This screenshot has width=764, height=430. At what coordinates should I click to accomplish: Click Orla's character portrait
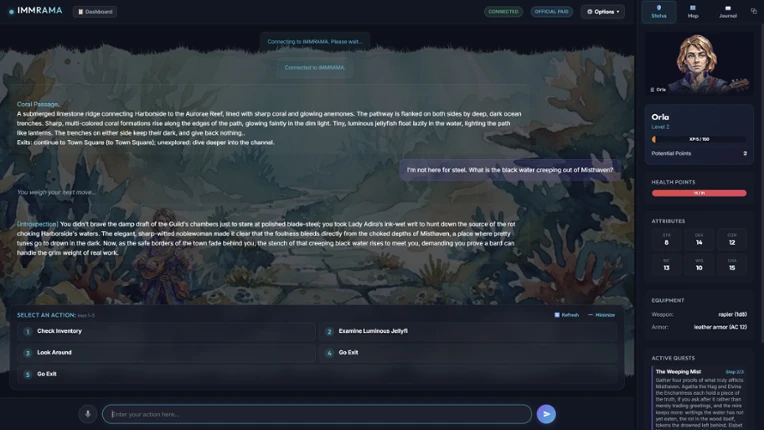click(x=699, y=63)
